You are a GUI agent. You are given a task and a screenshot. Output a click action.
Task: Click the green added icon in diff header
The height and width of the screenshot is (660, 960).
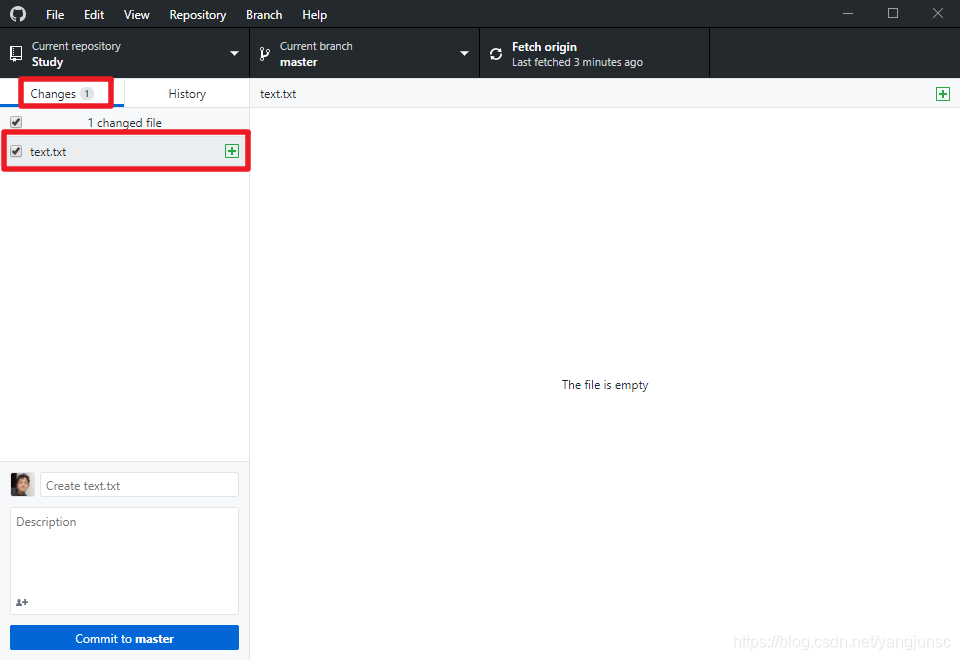pyautogui.click(x=943, y=94)
